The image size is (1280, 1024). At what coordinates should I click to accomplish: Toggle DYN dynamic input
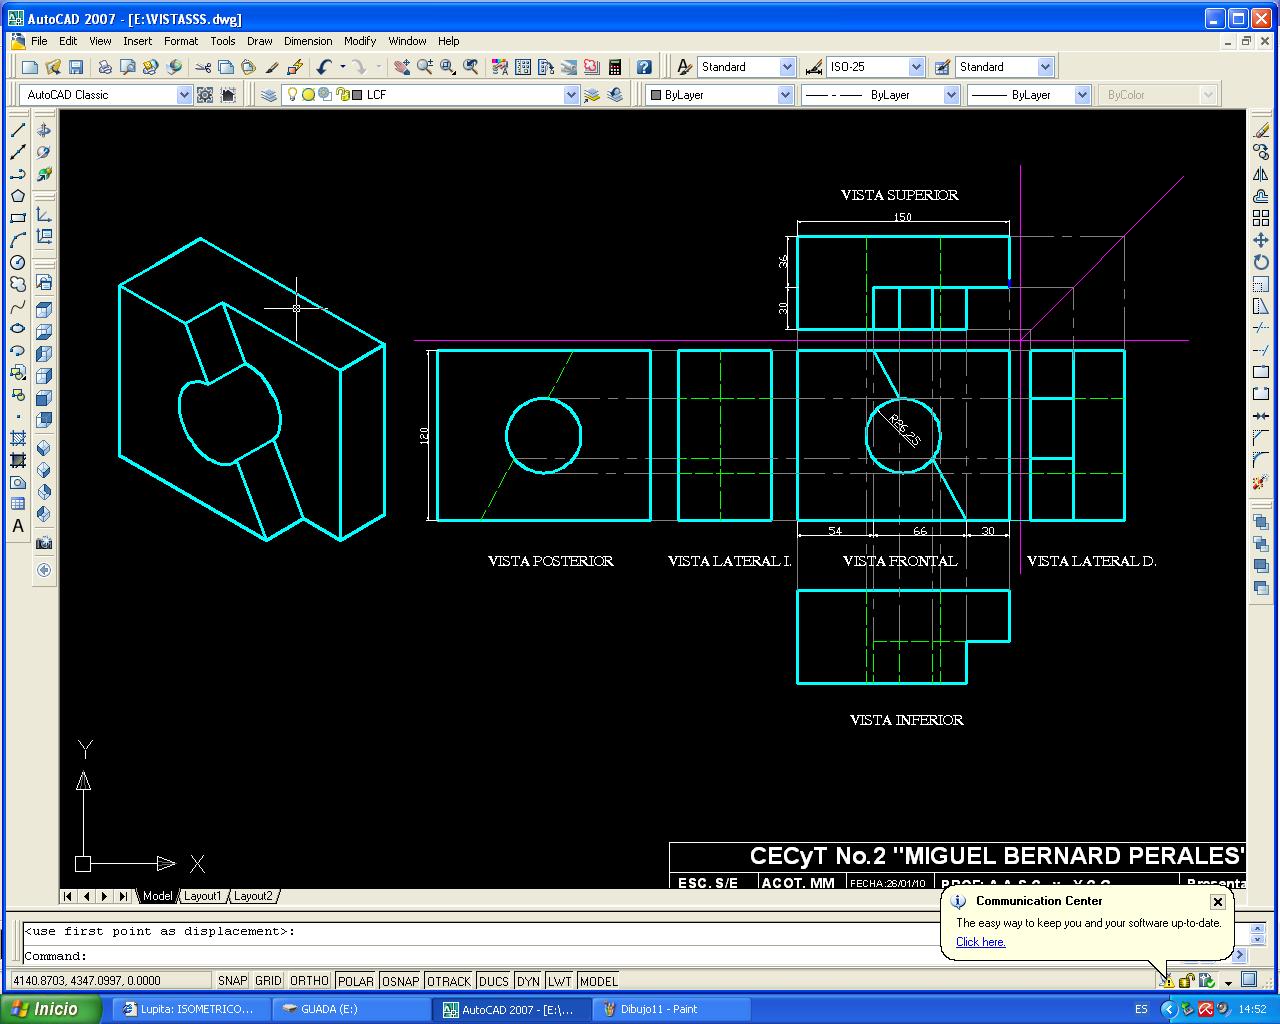coord(528,981)
